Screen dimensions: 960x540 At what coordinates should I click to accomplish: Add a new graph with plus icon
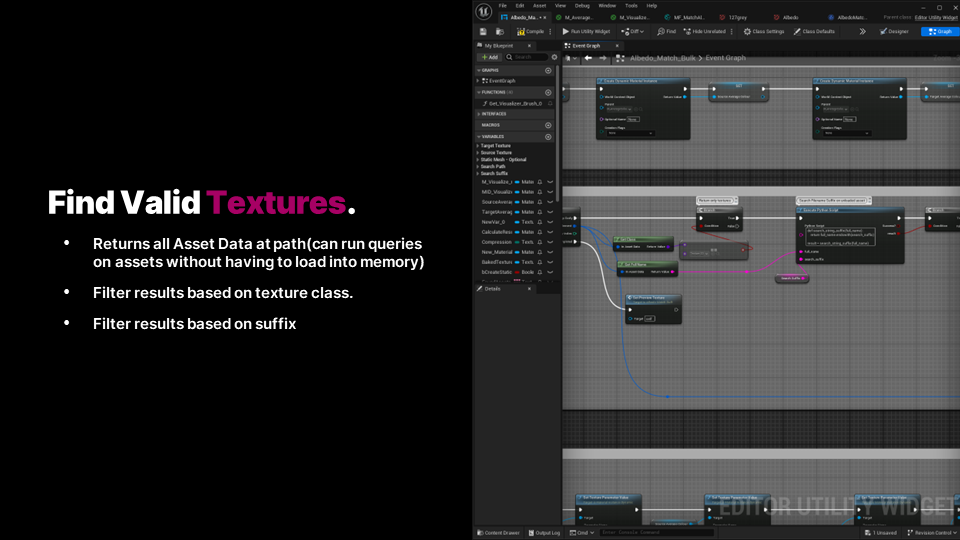(x=549, y=70)
